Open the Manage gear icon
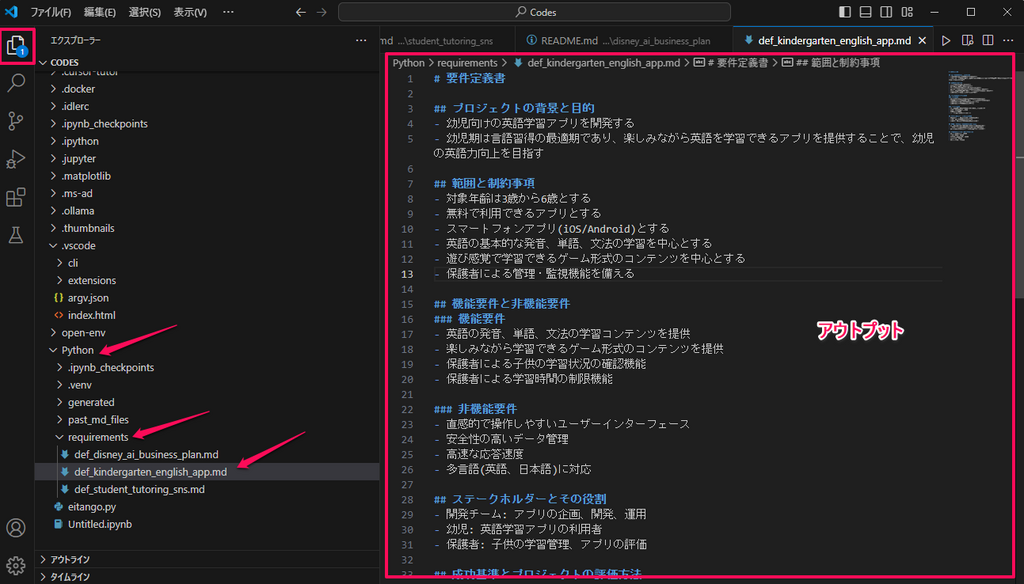Screen dimensions: 1024x584 pyautogui.click(x=16, y=565)
